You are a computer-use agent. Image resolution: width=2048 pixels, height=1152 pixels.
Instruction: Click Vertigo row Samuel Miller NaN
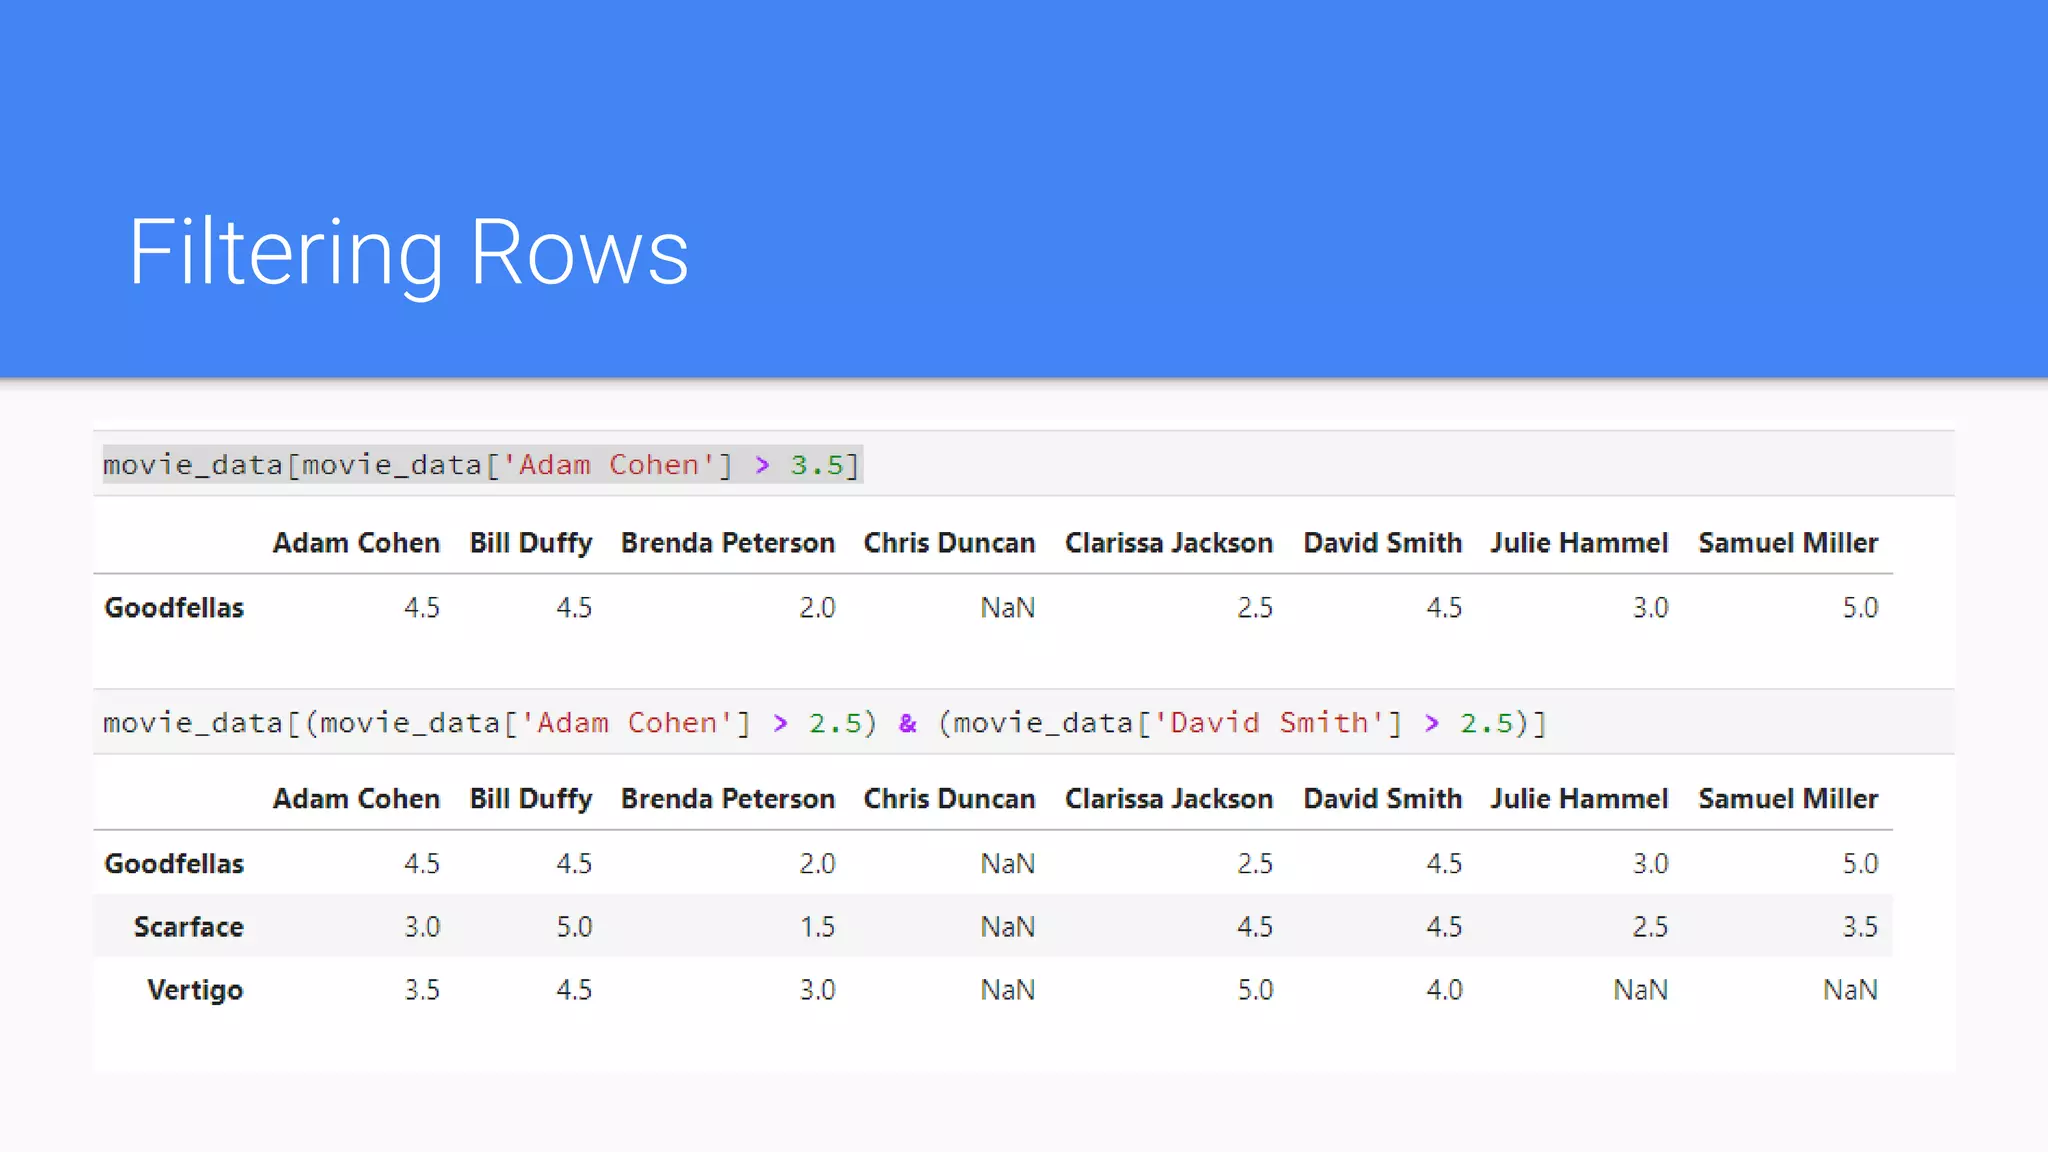point(1850,990)
